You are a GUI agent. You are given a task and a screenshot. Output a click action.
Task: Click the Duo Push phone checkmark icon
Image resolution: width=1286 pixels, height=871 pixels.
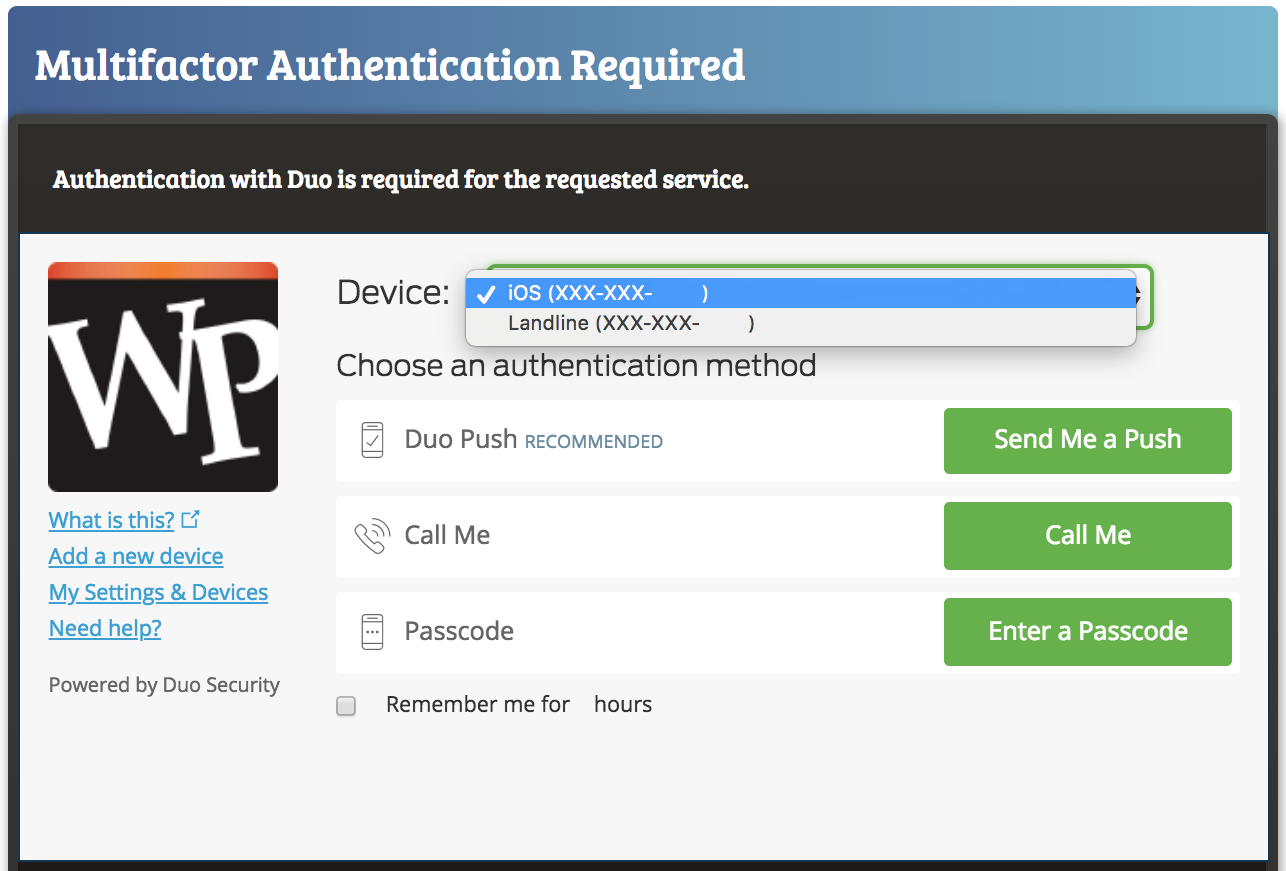point(372,440)
